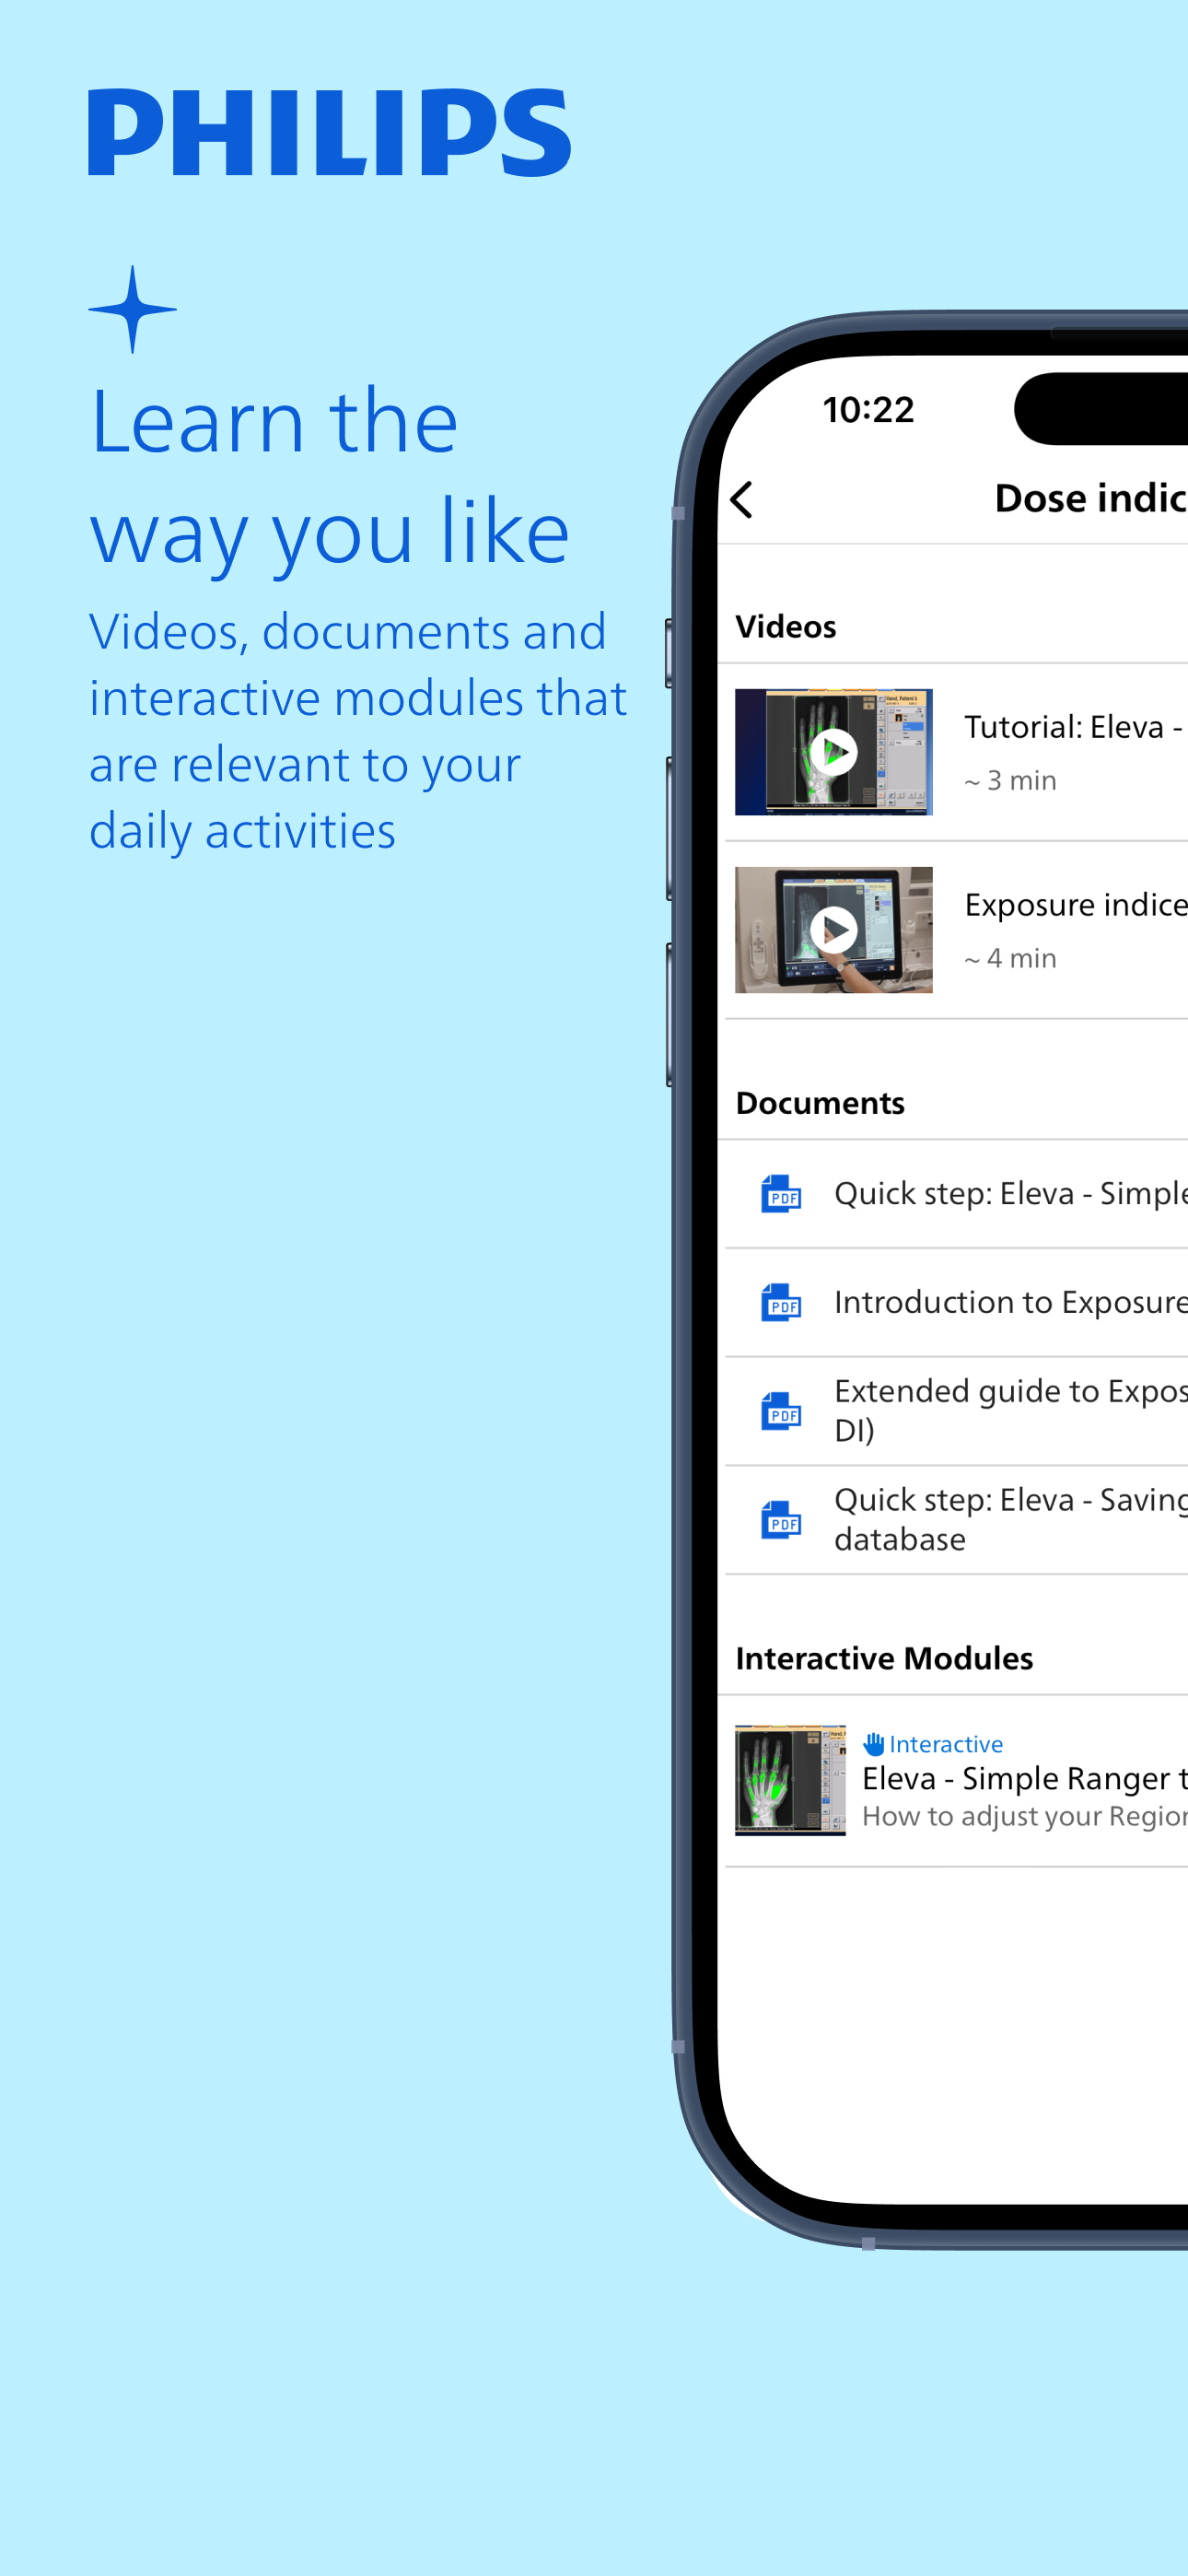Open 'Eleva - Simple Ranger' interactive module title
Viewport: 1188px width, 2576px height.
1025,1779
